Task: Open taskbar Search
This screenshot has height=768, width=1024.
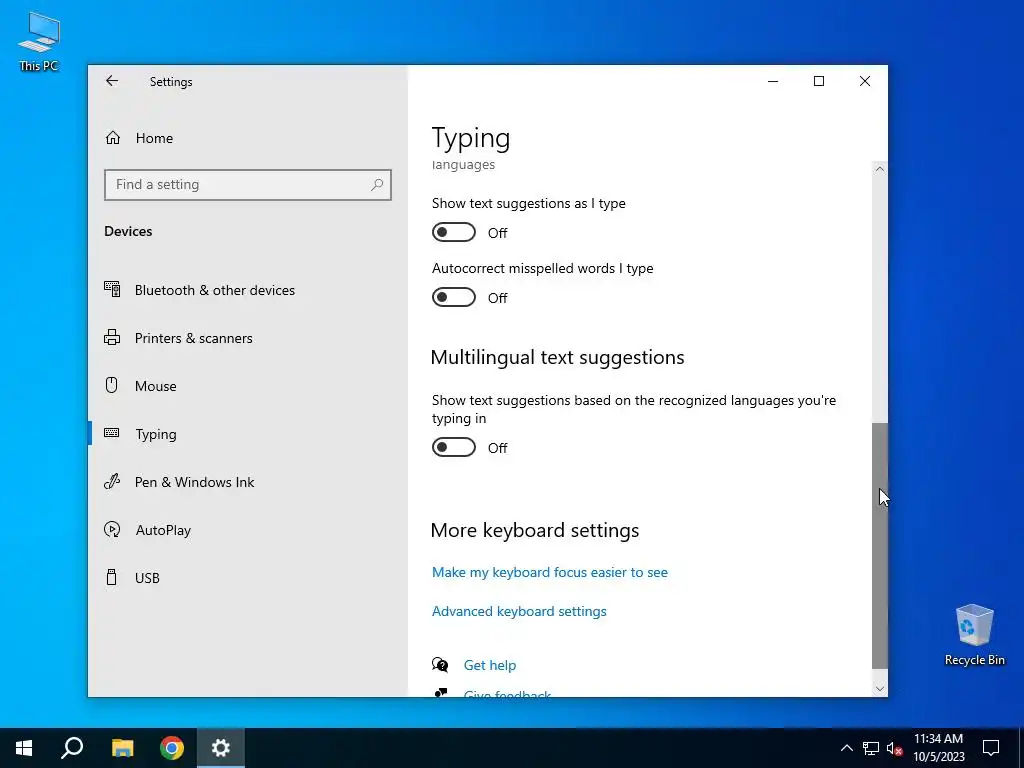Action: point(72,748)
